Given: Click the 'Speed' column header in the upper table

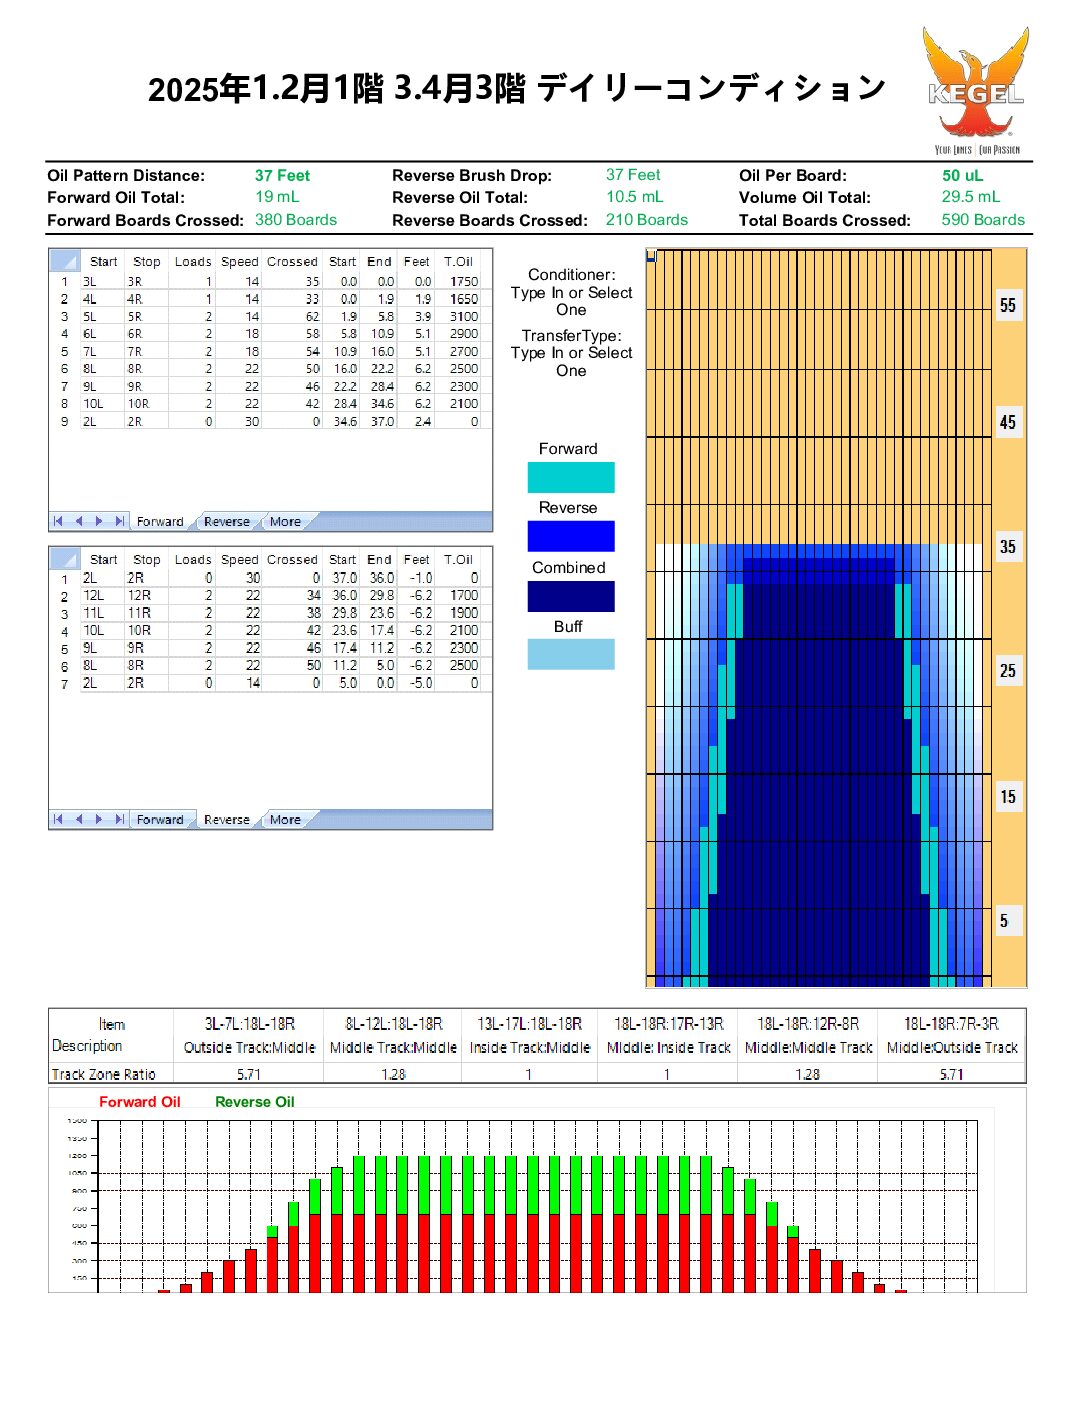Looking at the screenshot, I should tap(240, 261).
